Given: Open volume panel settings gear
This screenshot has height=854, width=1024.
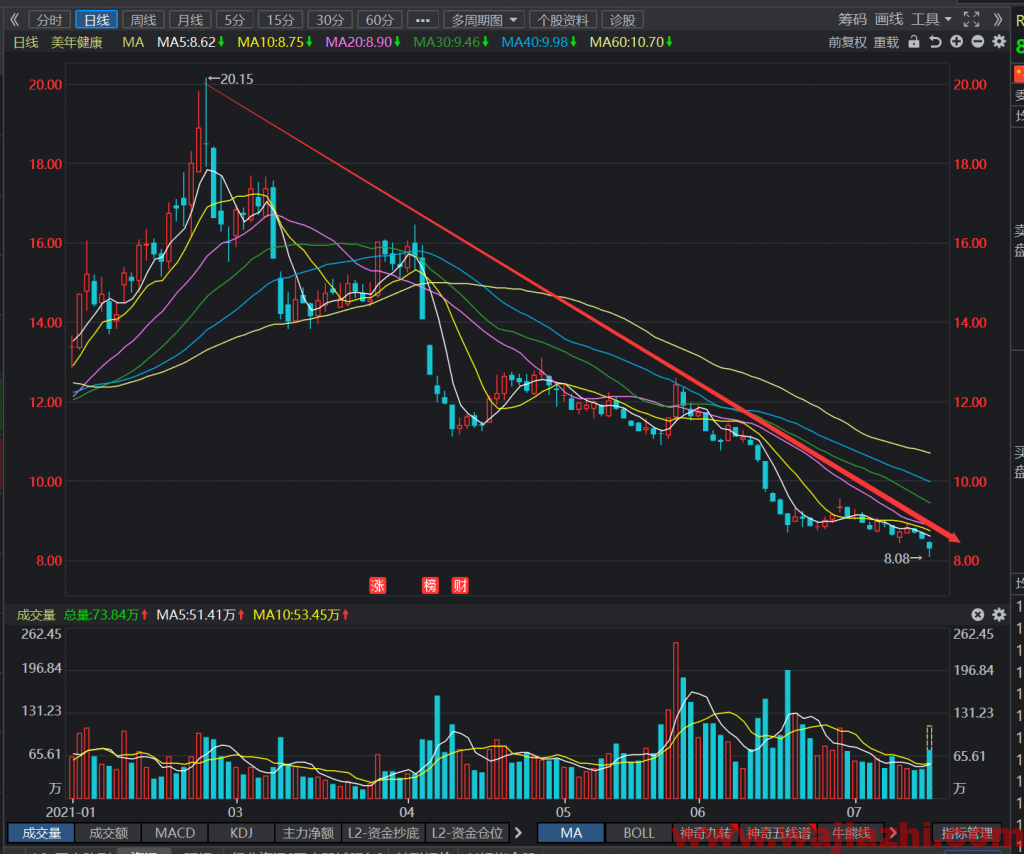Looking at the screenshot, I should coord(999,614).
